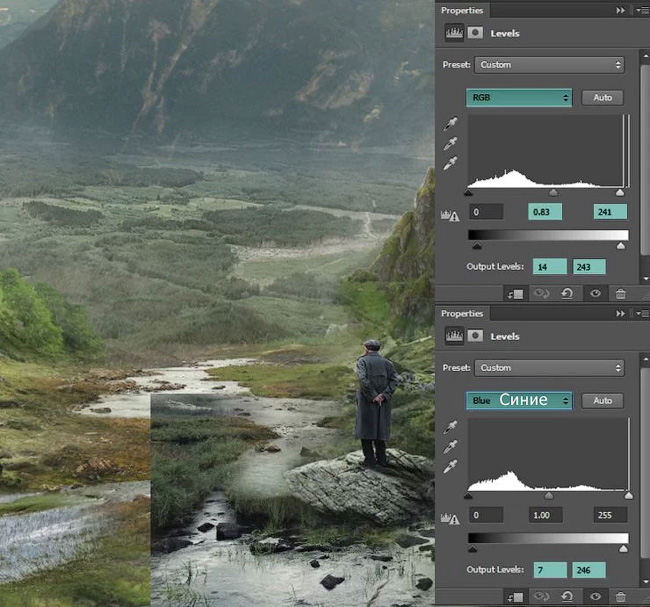The height and width of the screenshot is (607, 650).
Task: Click output levels field showing 7
Action: [x=550, y=570]
